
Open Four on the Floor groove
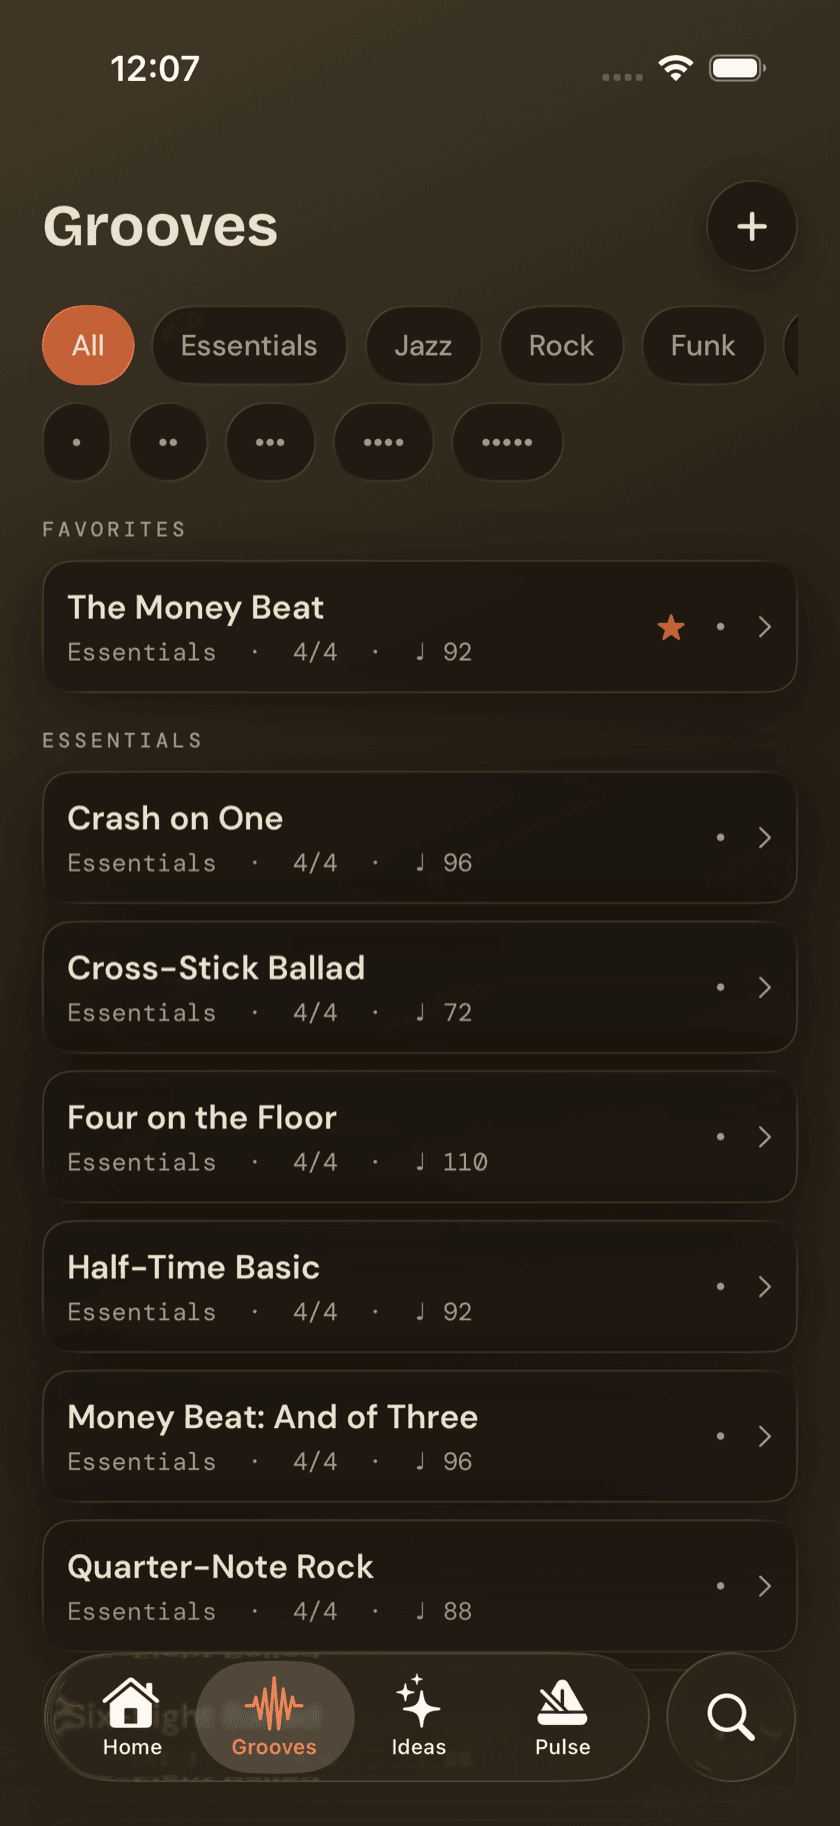tap(420, 1137)
